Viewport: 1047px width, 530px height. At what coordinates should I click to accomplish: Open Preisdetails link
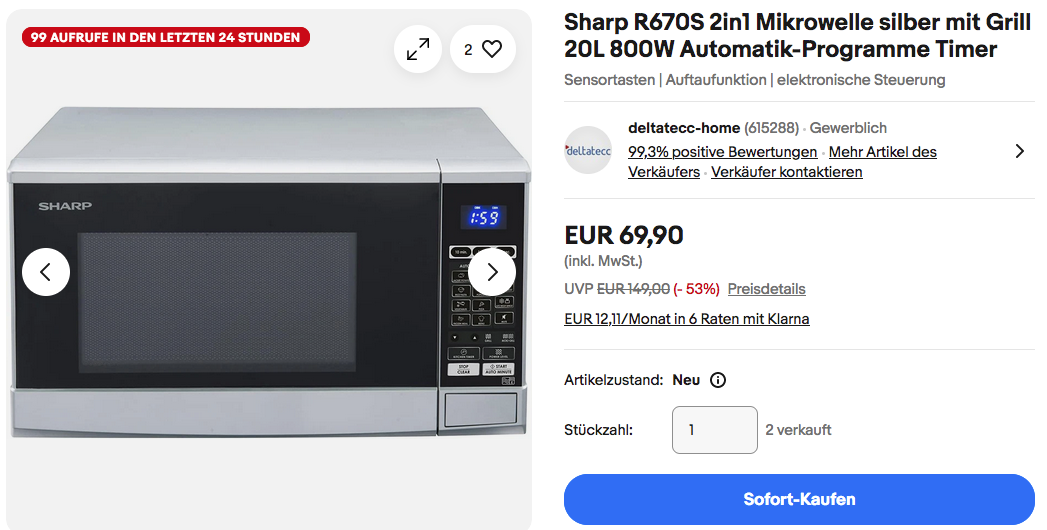pos(767,289)
